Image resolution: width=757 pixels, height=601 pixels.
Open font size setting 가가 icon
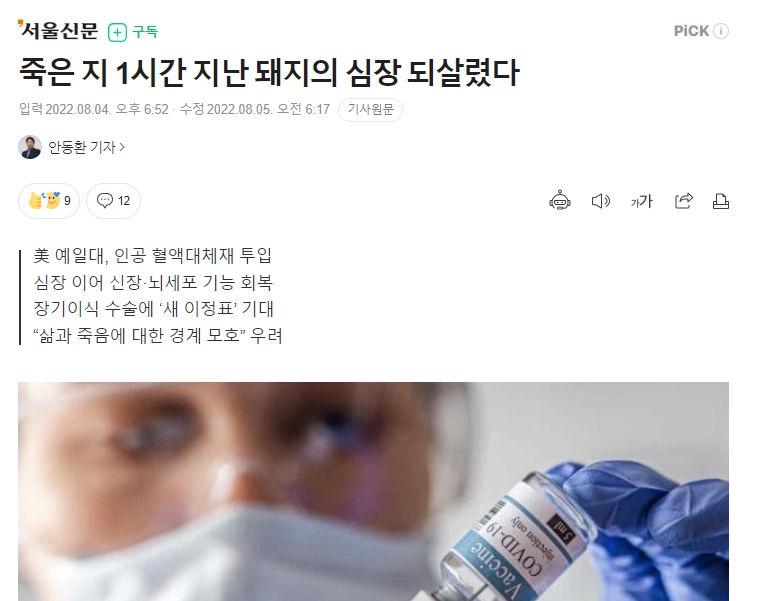642,201
